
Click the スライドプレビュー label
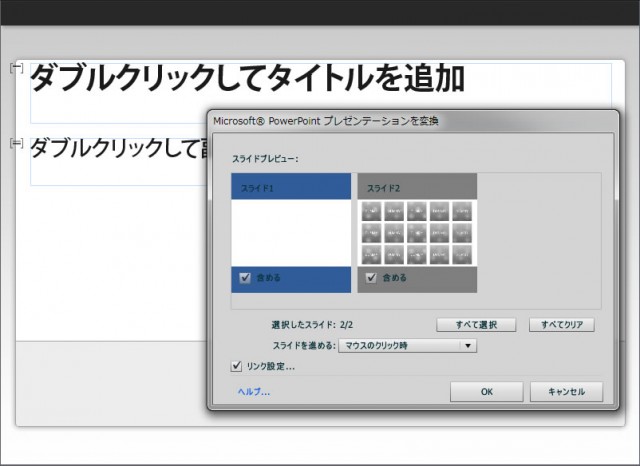point(265,159)
